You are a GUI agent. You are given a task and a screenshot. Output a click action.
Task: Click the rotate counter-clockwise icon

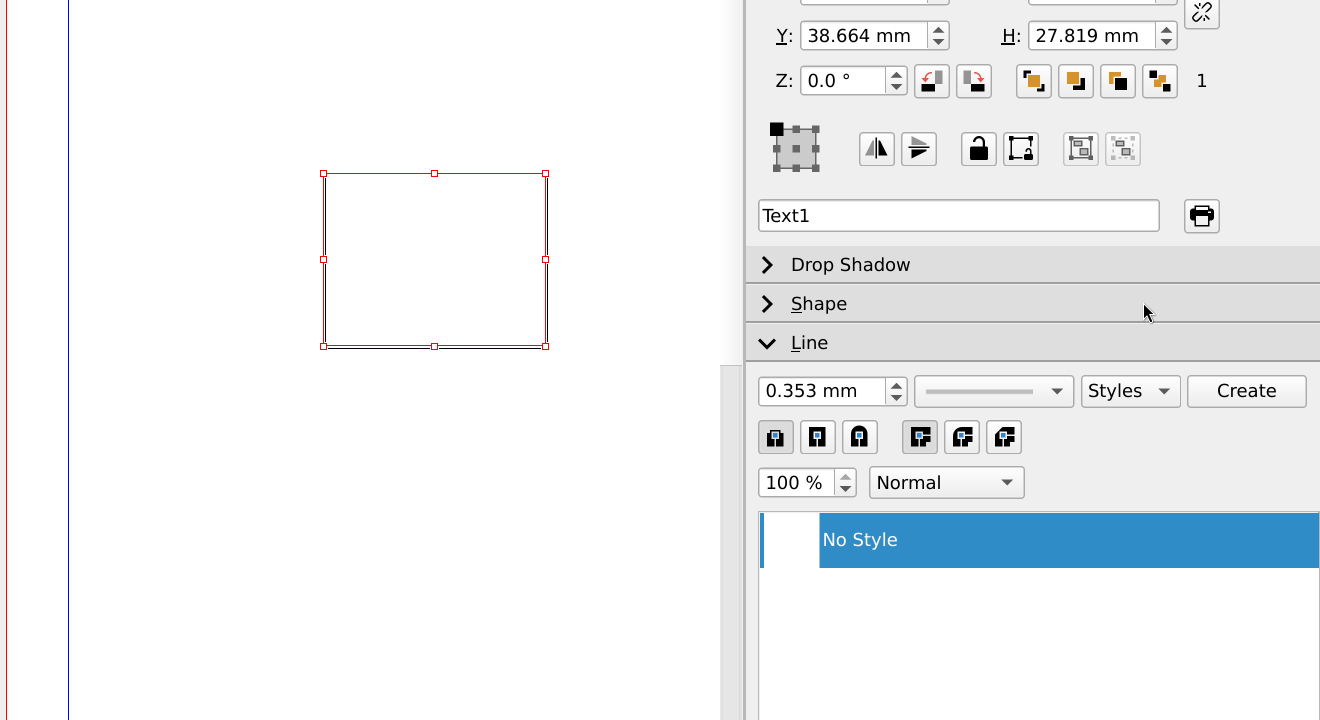pos(931,81)
